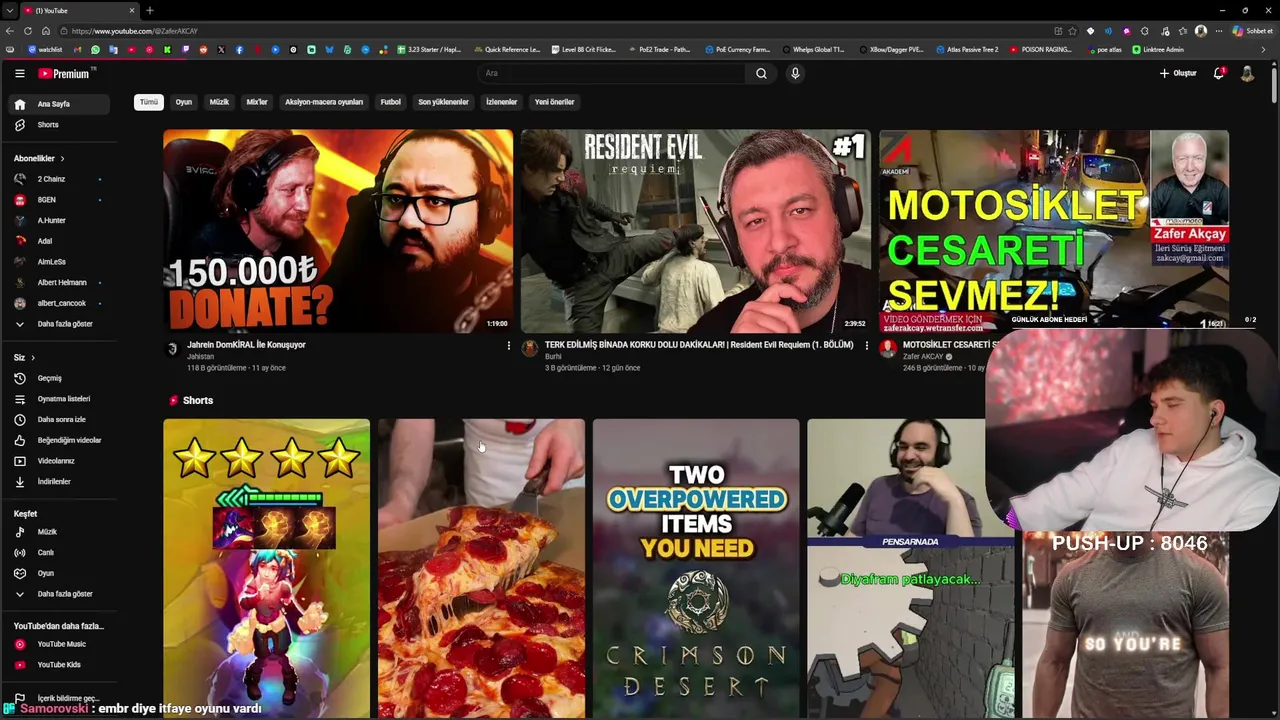Viewport: 1280px width, 720px height.
Task: Click the Oluştur create button
Action: 1178,73
